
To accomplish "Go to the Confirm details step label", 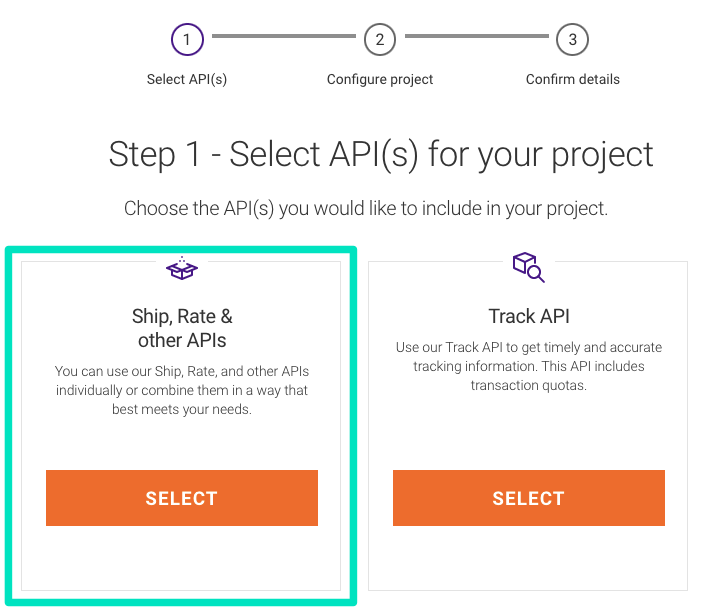I will point(573,79).
